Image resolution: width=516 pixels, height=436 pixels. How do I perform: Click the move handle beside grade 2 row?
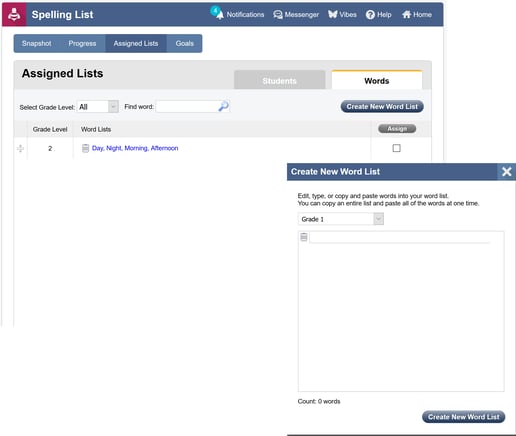tap(20, 148)
